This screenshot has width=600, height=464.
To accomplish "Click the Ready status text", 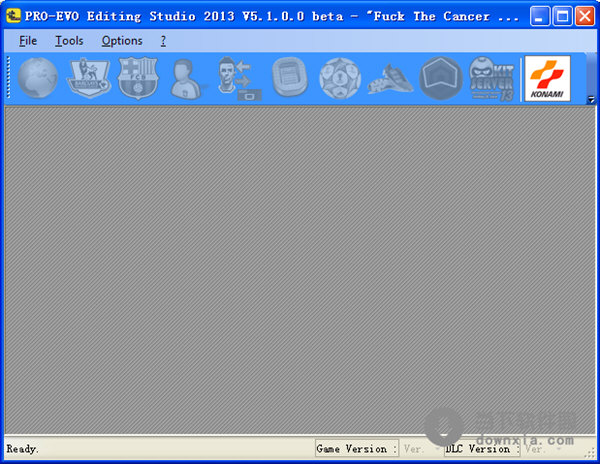I will coord(22,449).
